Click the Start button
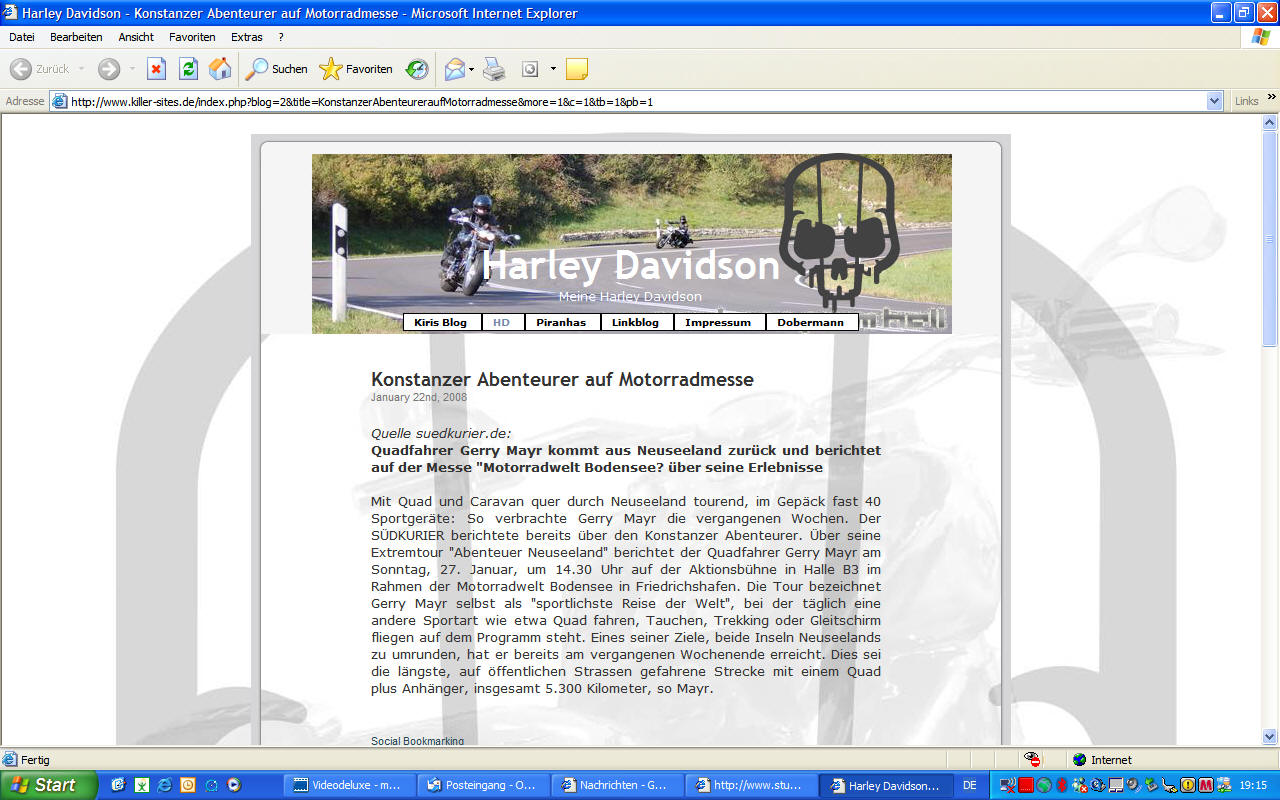1280x800 pixels. [48, 785]
